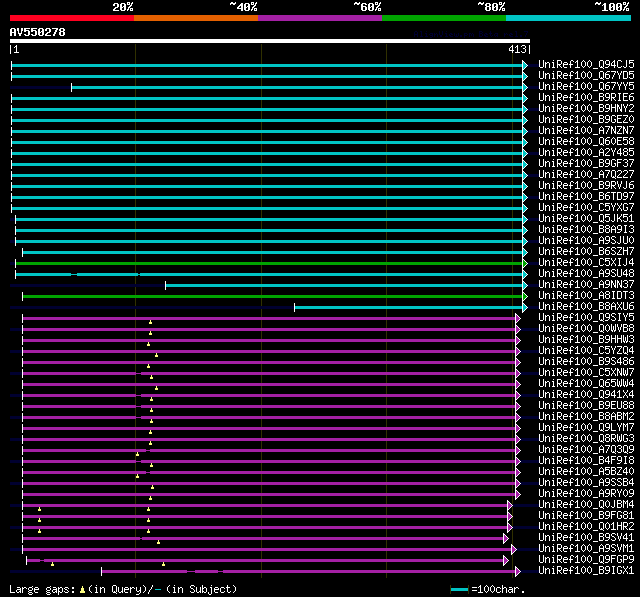This screenshot has width=640, height=597.
Task: Click the green ~80% identity legend segment
Action: click(444, 18)
